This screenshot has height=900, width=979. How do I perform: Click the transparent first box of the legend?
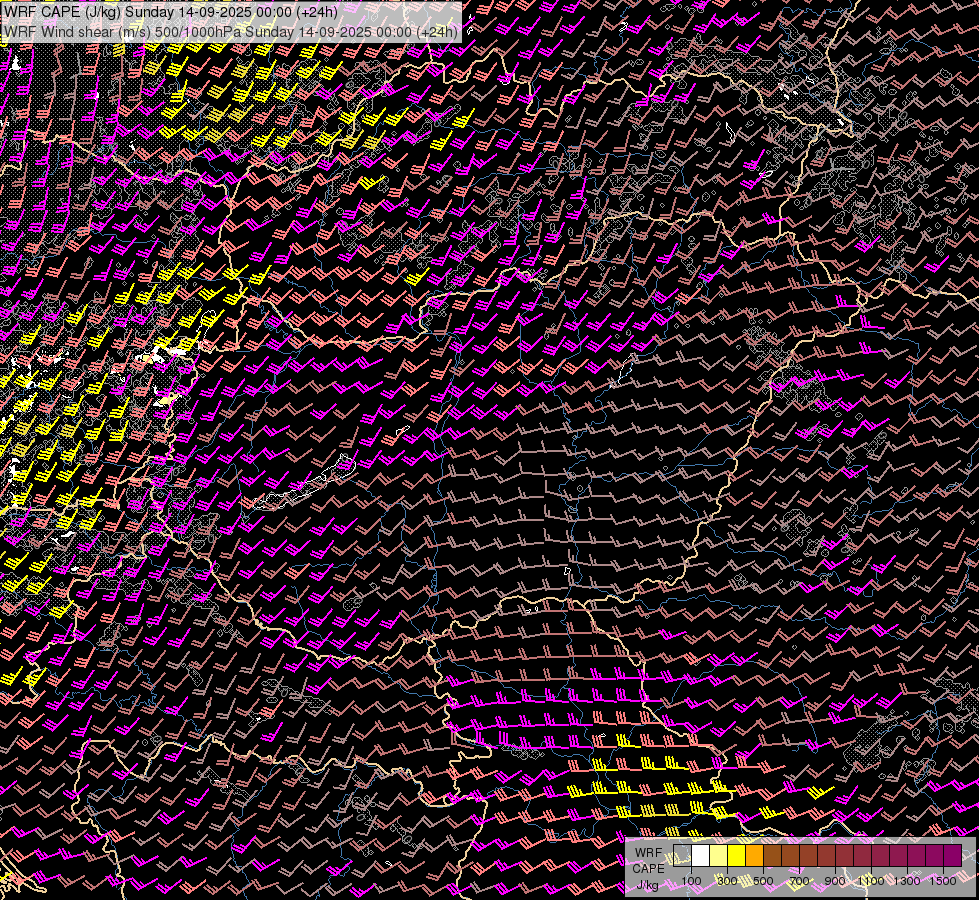682,856
